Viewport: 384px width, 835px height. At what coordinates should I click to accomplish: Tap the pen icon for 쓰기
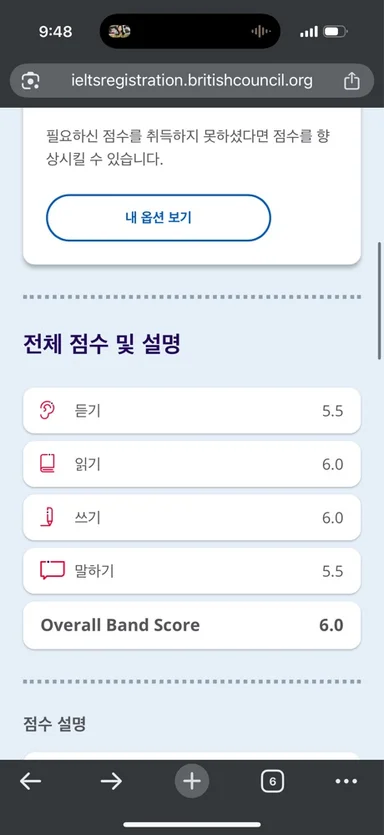(48, 518)
